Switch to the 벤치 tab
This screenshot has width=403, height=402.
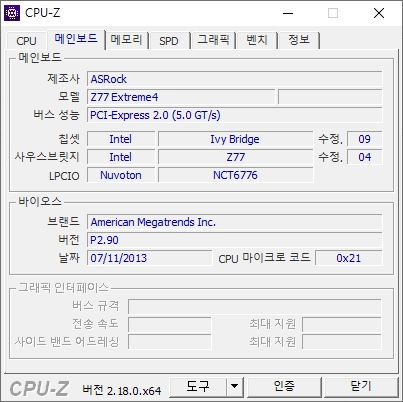pos(257,40)
